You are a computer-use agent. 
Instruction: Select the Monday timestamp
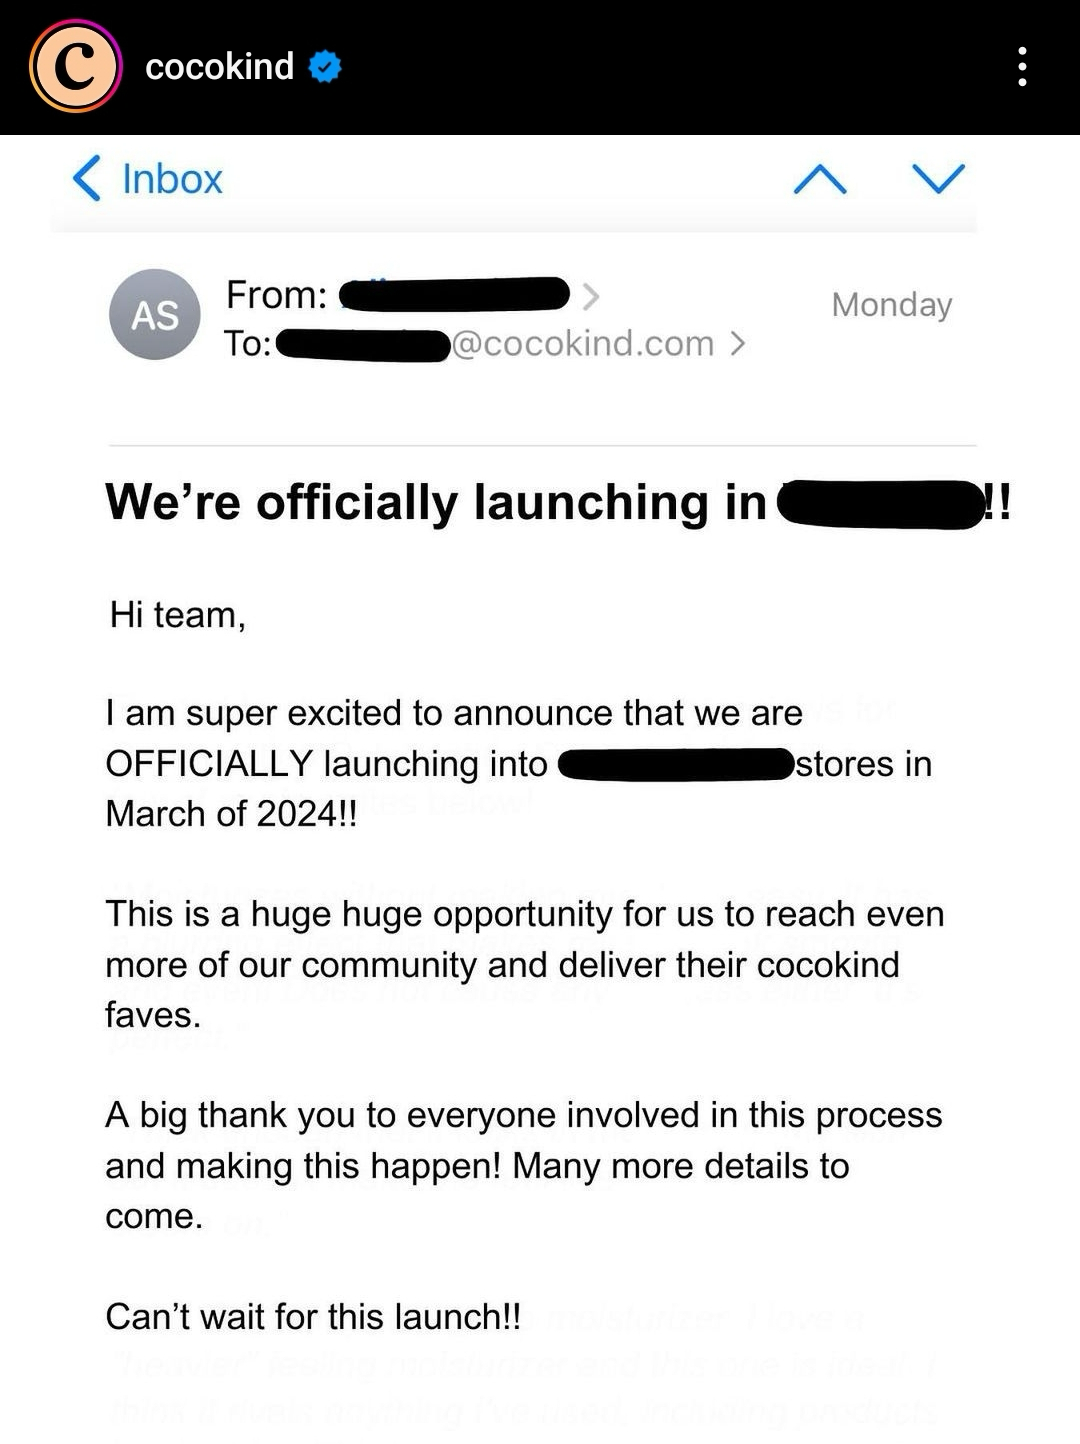point(891,305)
